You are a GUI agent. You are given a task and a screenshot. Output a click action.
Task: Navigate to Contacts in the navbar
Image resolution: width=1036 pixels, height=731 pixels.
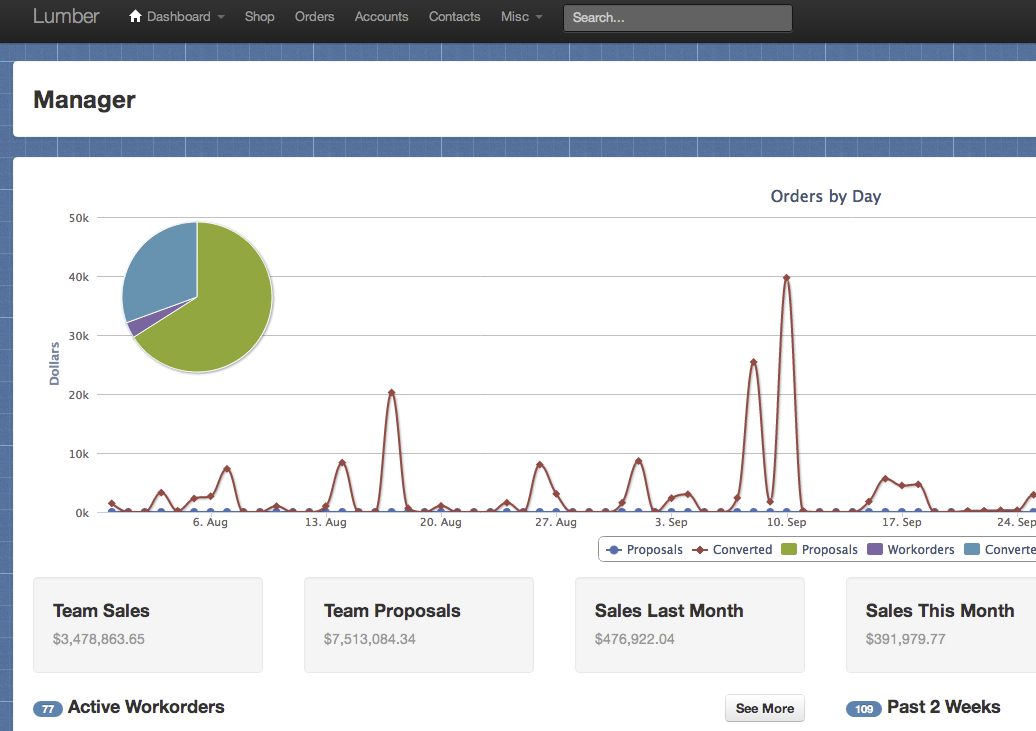click(454, 17)
